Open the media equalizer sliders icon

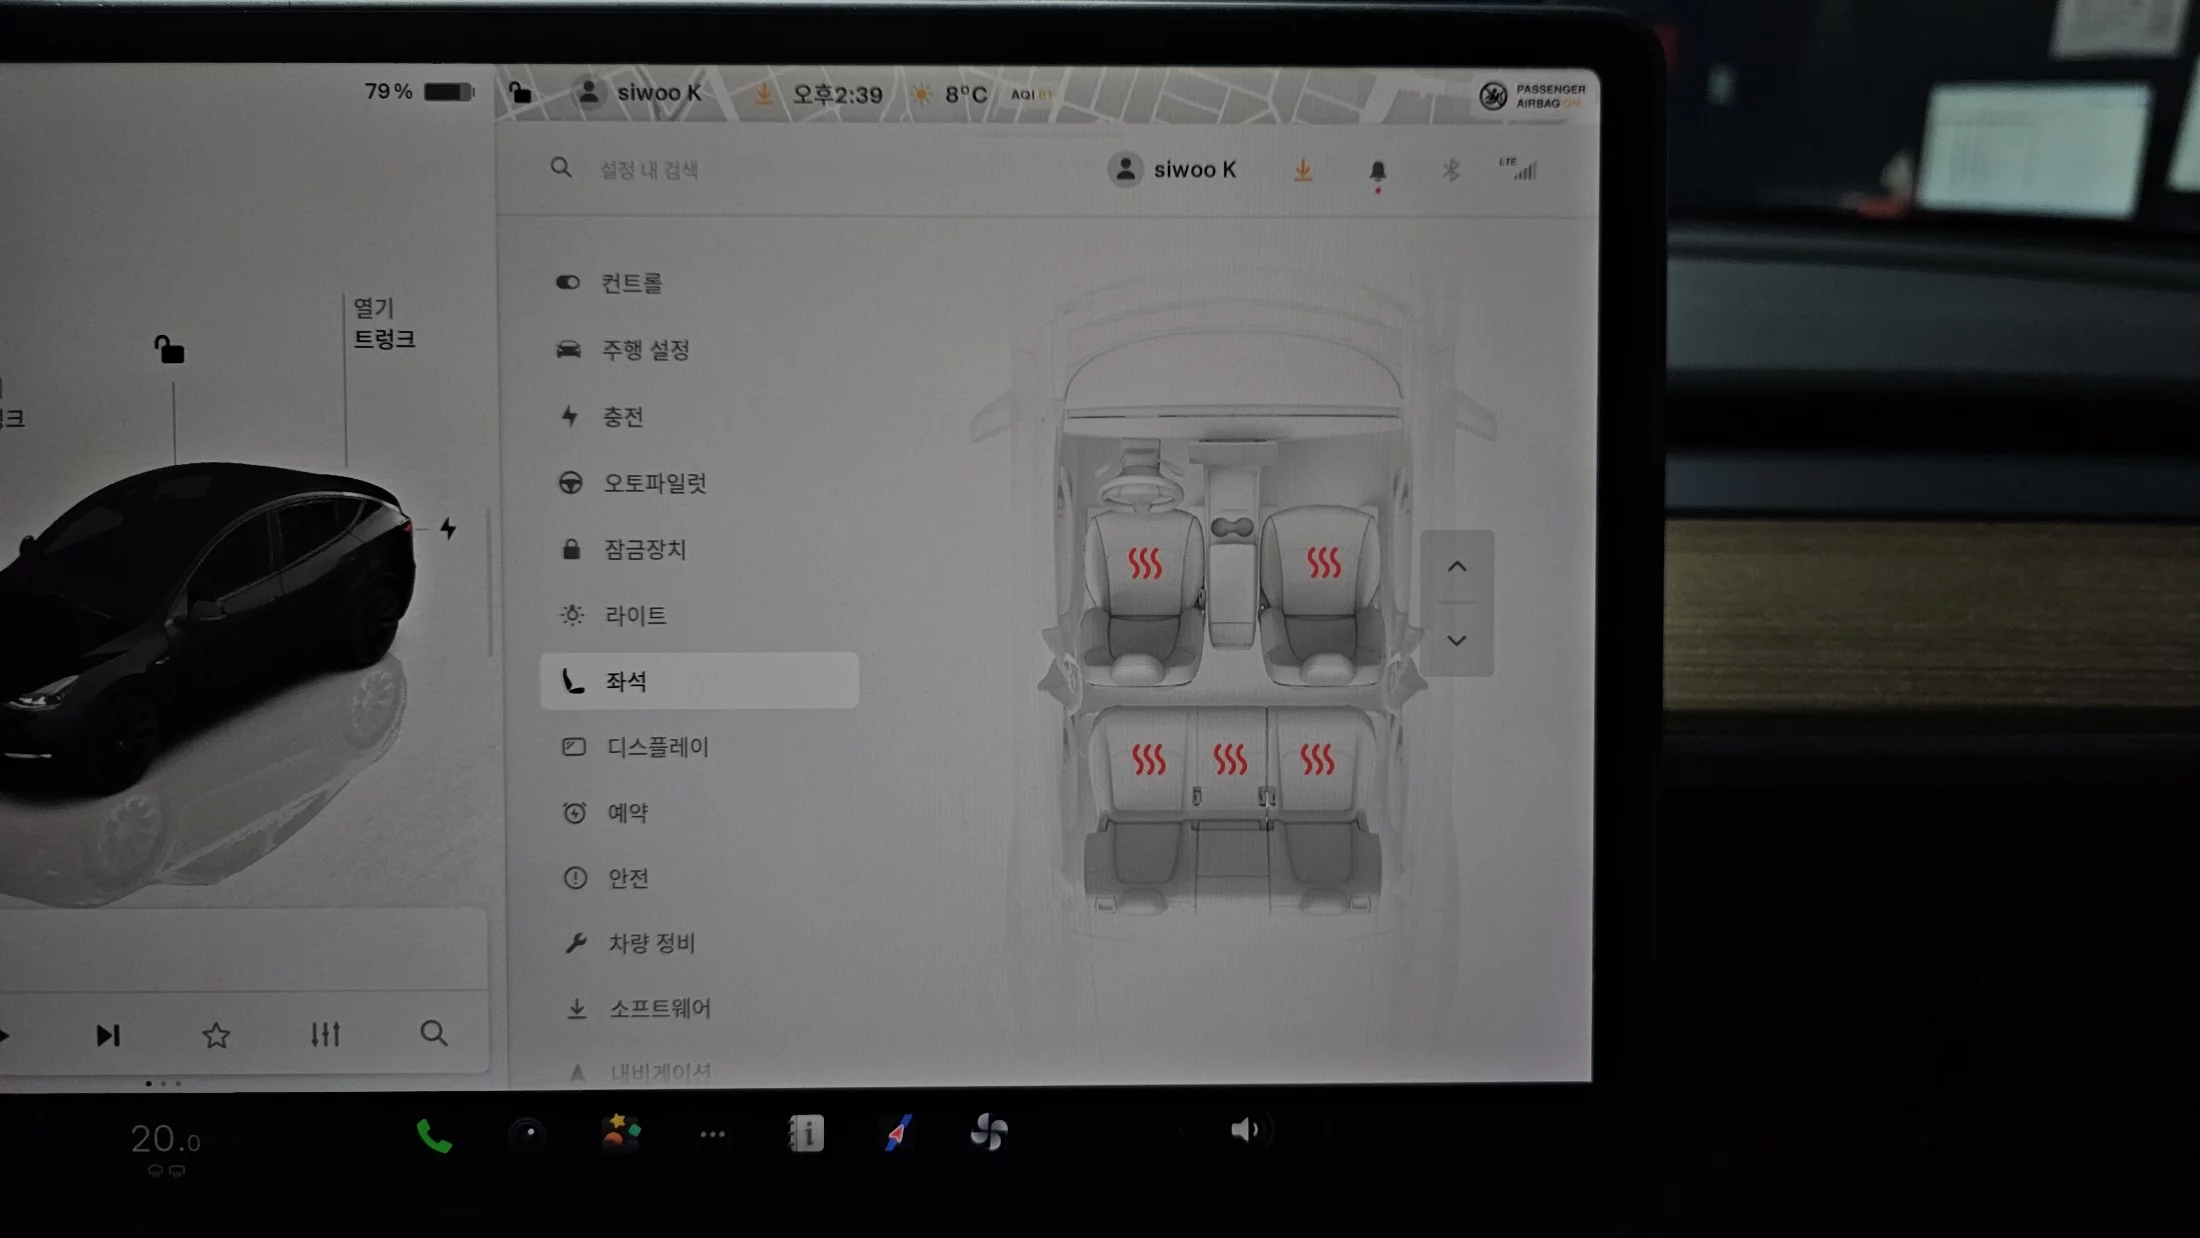(325, 1034)
